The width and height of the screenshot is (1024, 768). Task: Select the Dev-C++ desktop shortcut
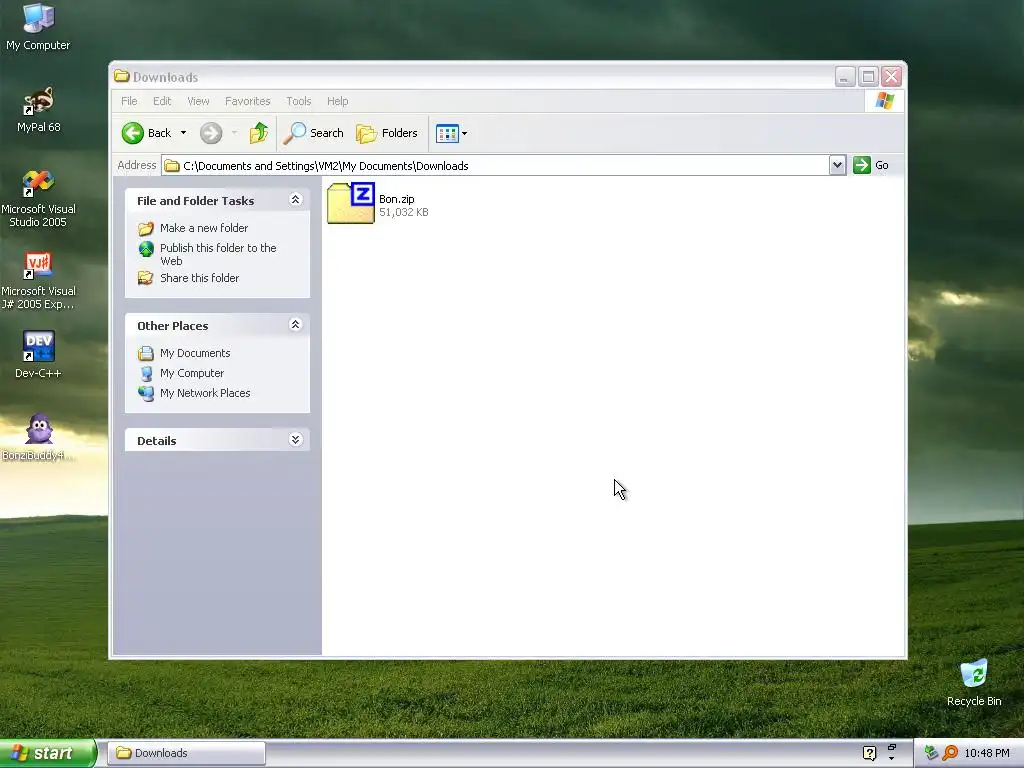tap(38, 354)
